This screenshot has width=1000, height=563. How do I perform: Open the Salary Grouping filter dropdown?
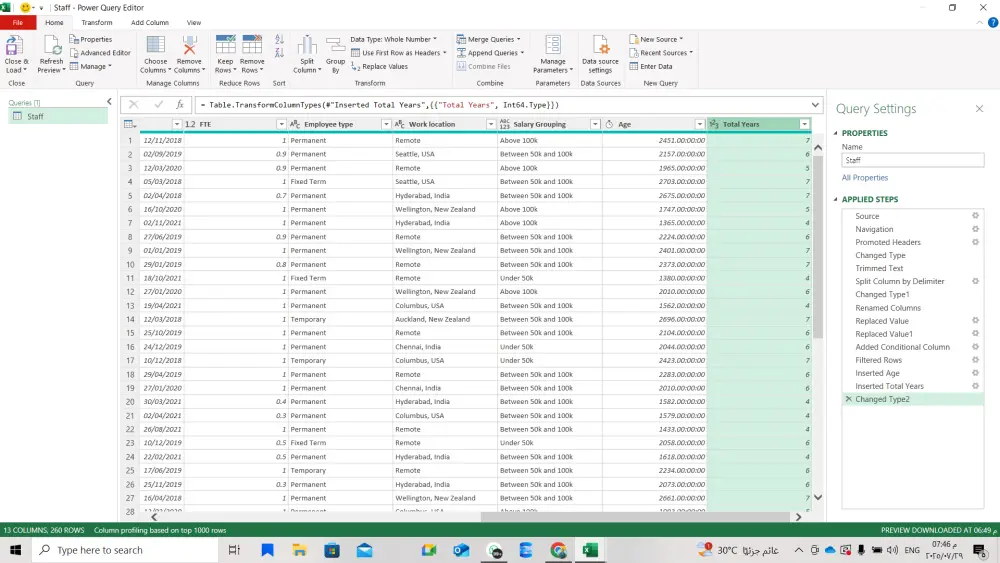click(x=595, y=124)
